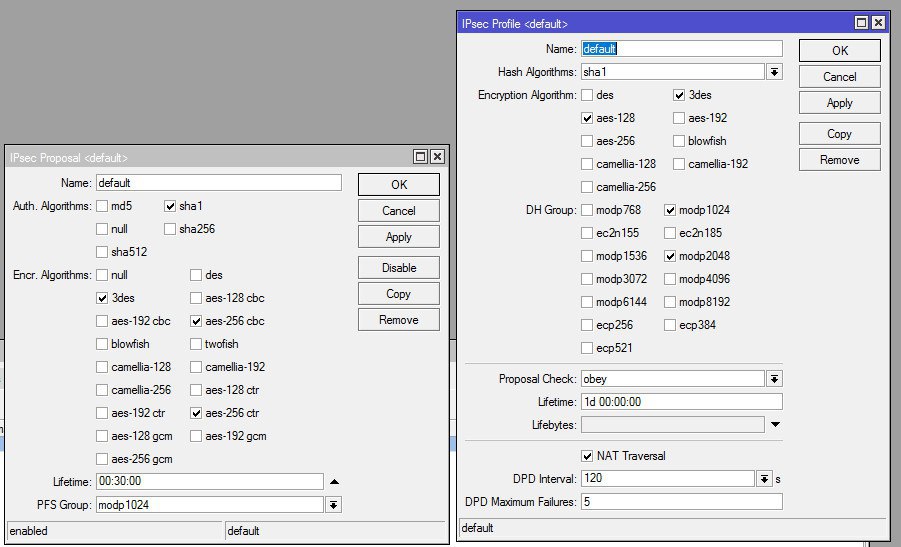Click Apply in IPsec Profile window
901x547 pixels.
(840, 103)
